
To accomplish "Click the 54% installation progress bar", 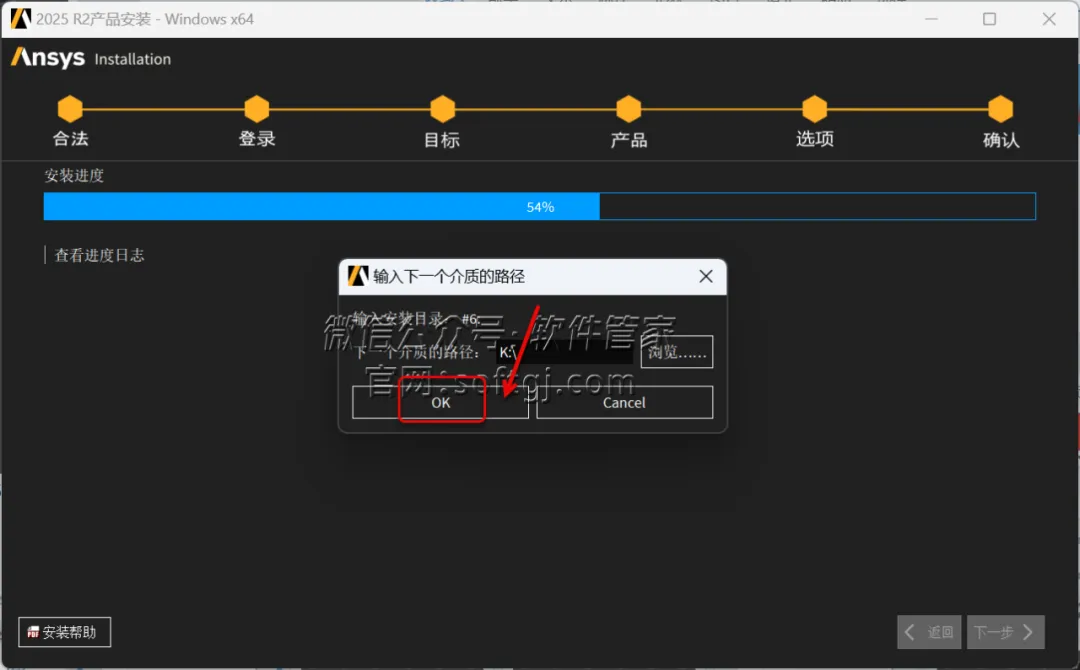I will point(539,207).
